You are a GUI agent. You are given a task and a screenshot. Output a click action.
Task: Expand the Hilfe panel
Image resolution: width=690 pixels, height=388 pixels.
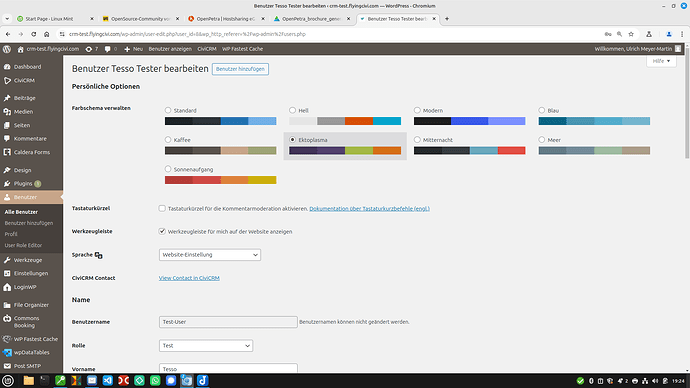pos(661,61)
